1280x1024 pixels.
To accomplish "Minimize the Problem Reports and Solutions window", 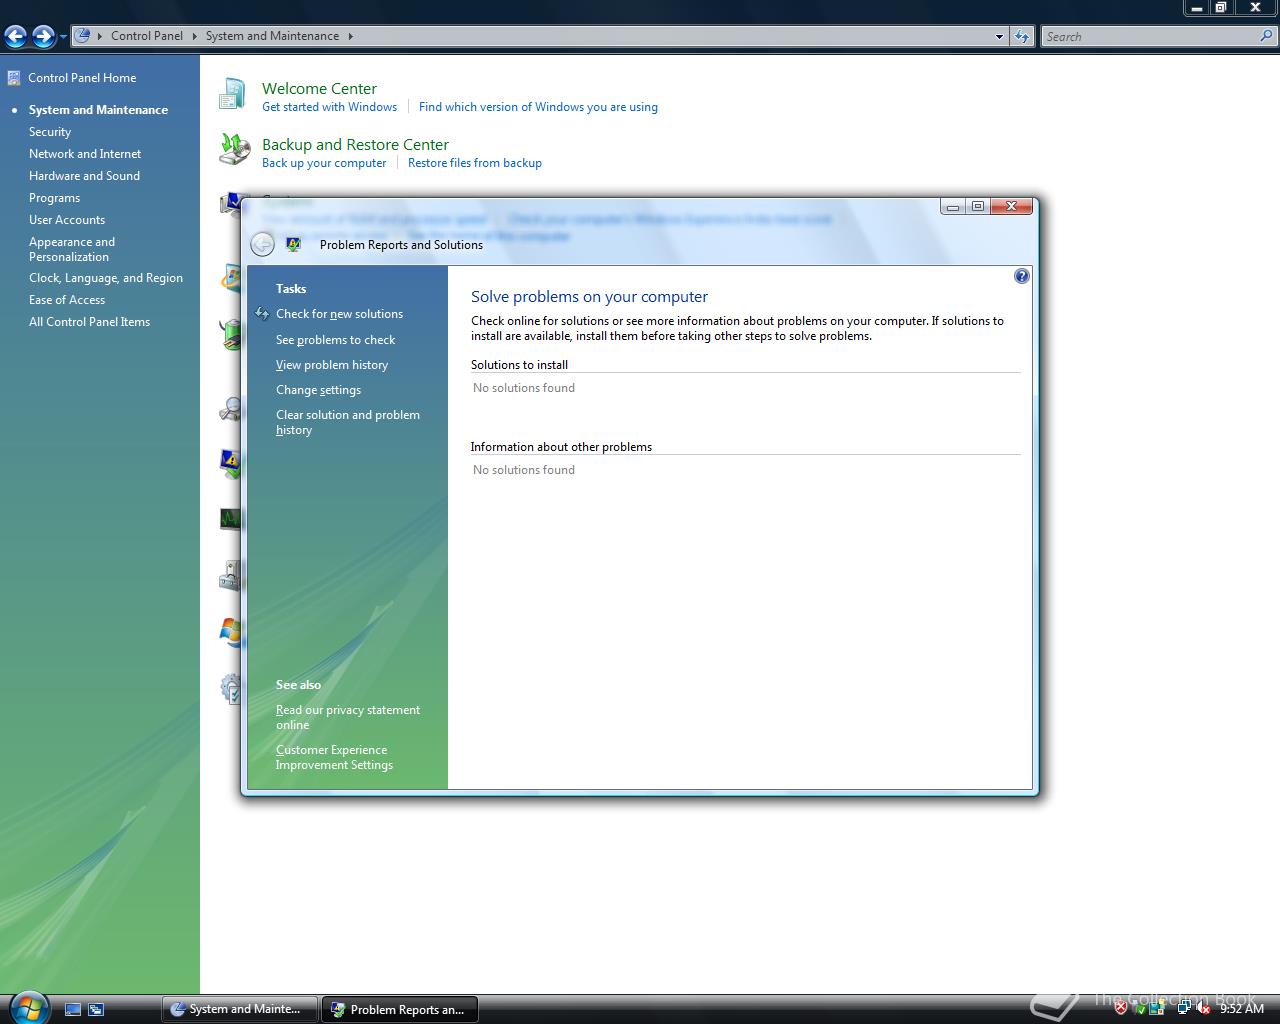I will [x=953, y=206].
